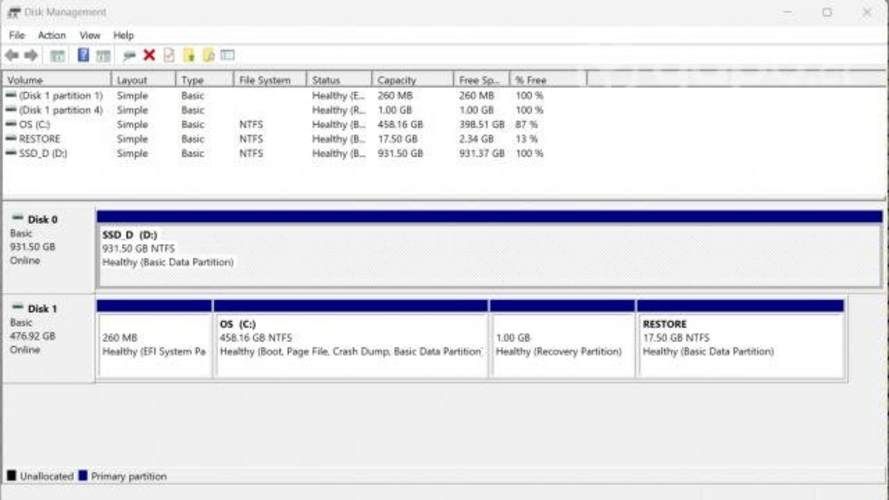Select the 1.00 GB Recovery Partition block
This screenshot has width=889, height=500.
562,345
